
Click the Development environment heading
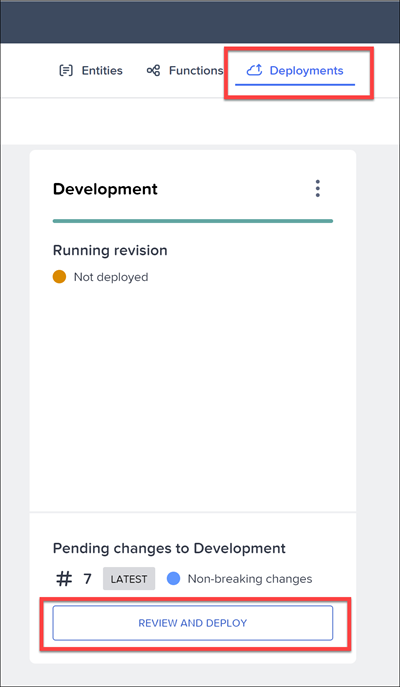pos(105,189)
